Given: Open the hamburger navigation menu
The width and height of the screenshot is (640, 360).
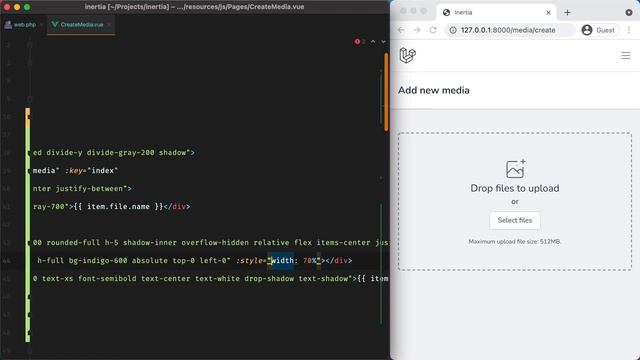Looking at the screenshot, I should 626,56.
